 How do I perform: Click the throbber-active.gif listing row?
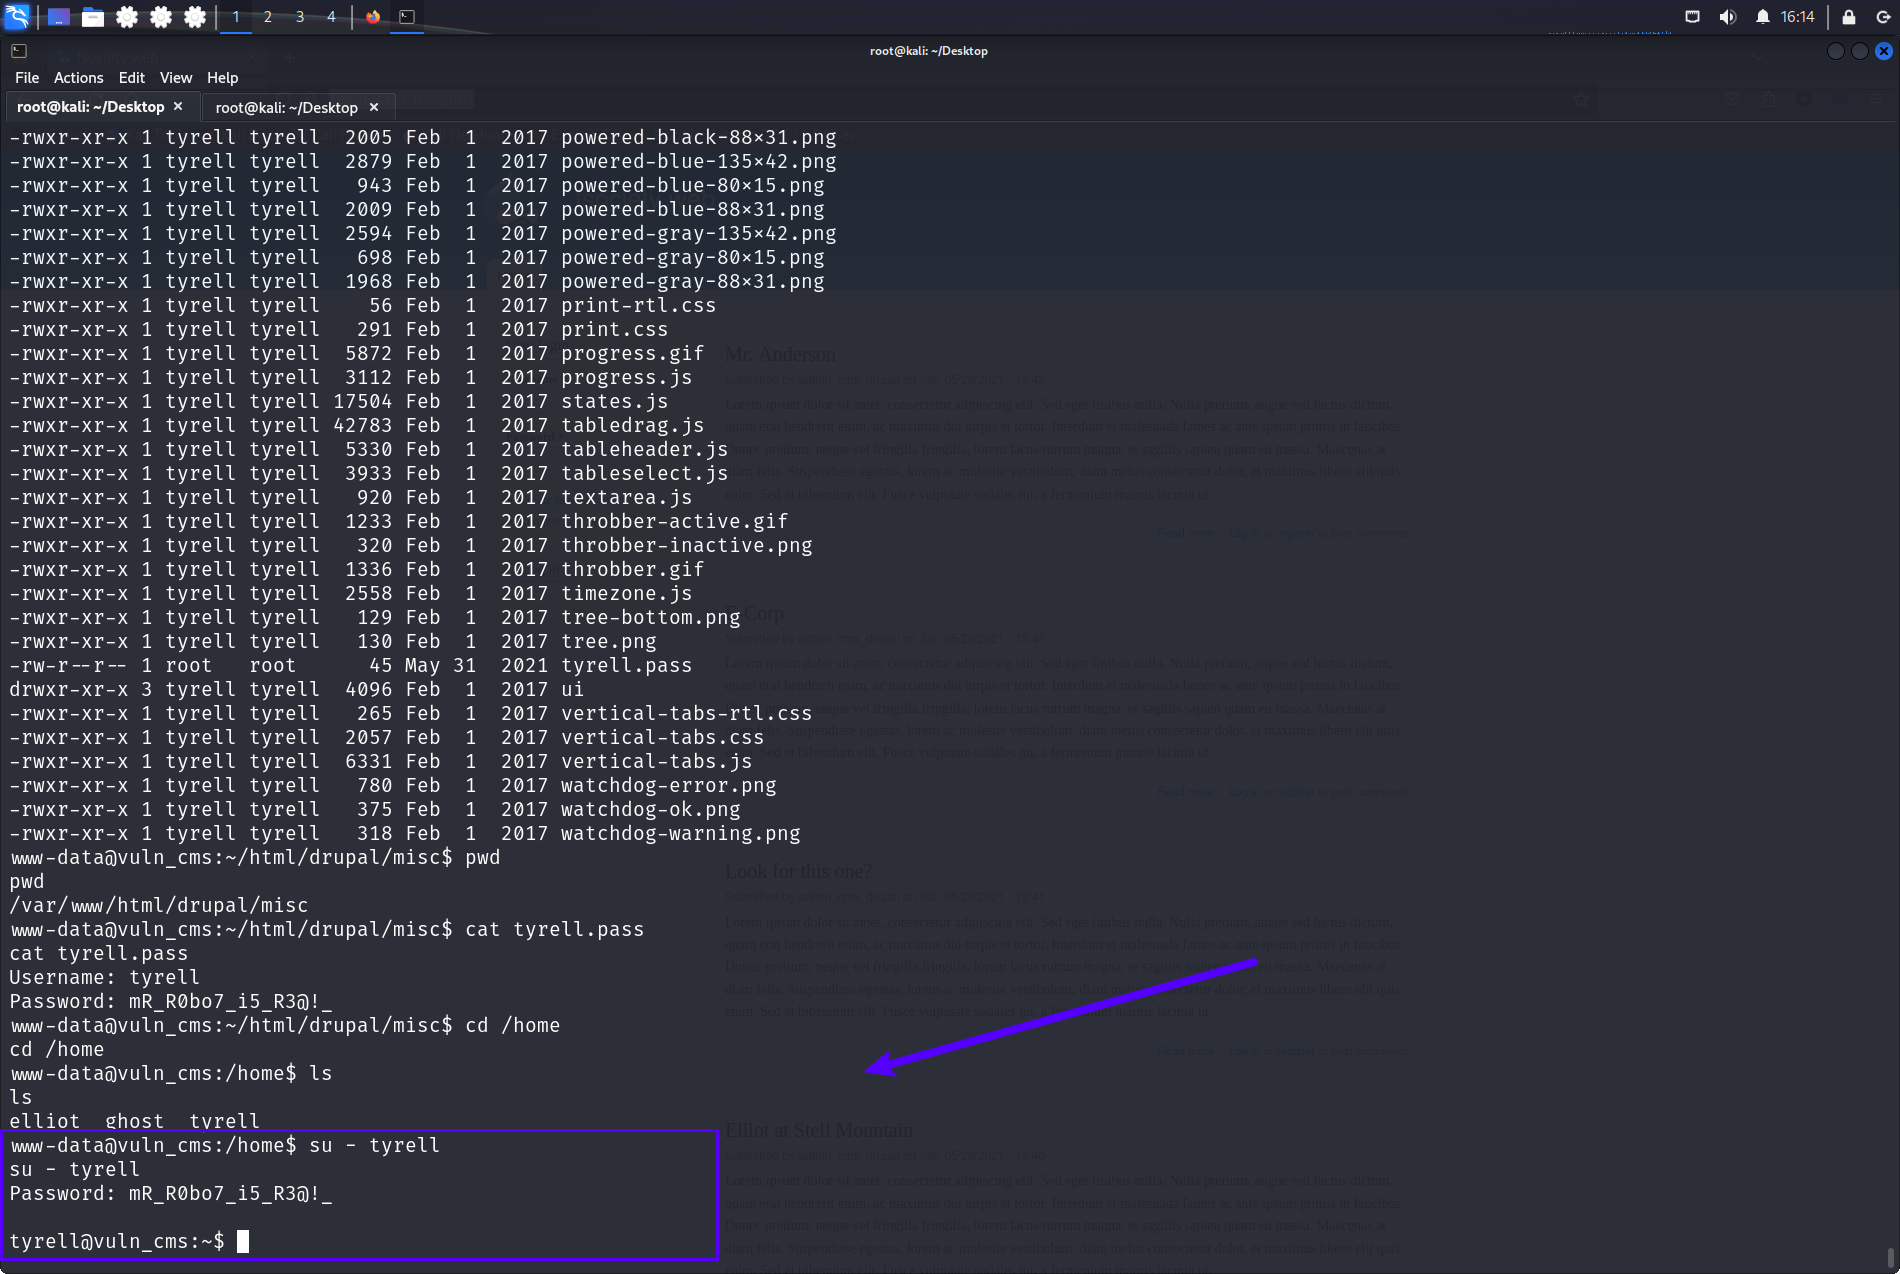[398, 521]
